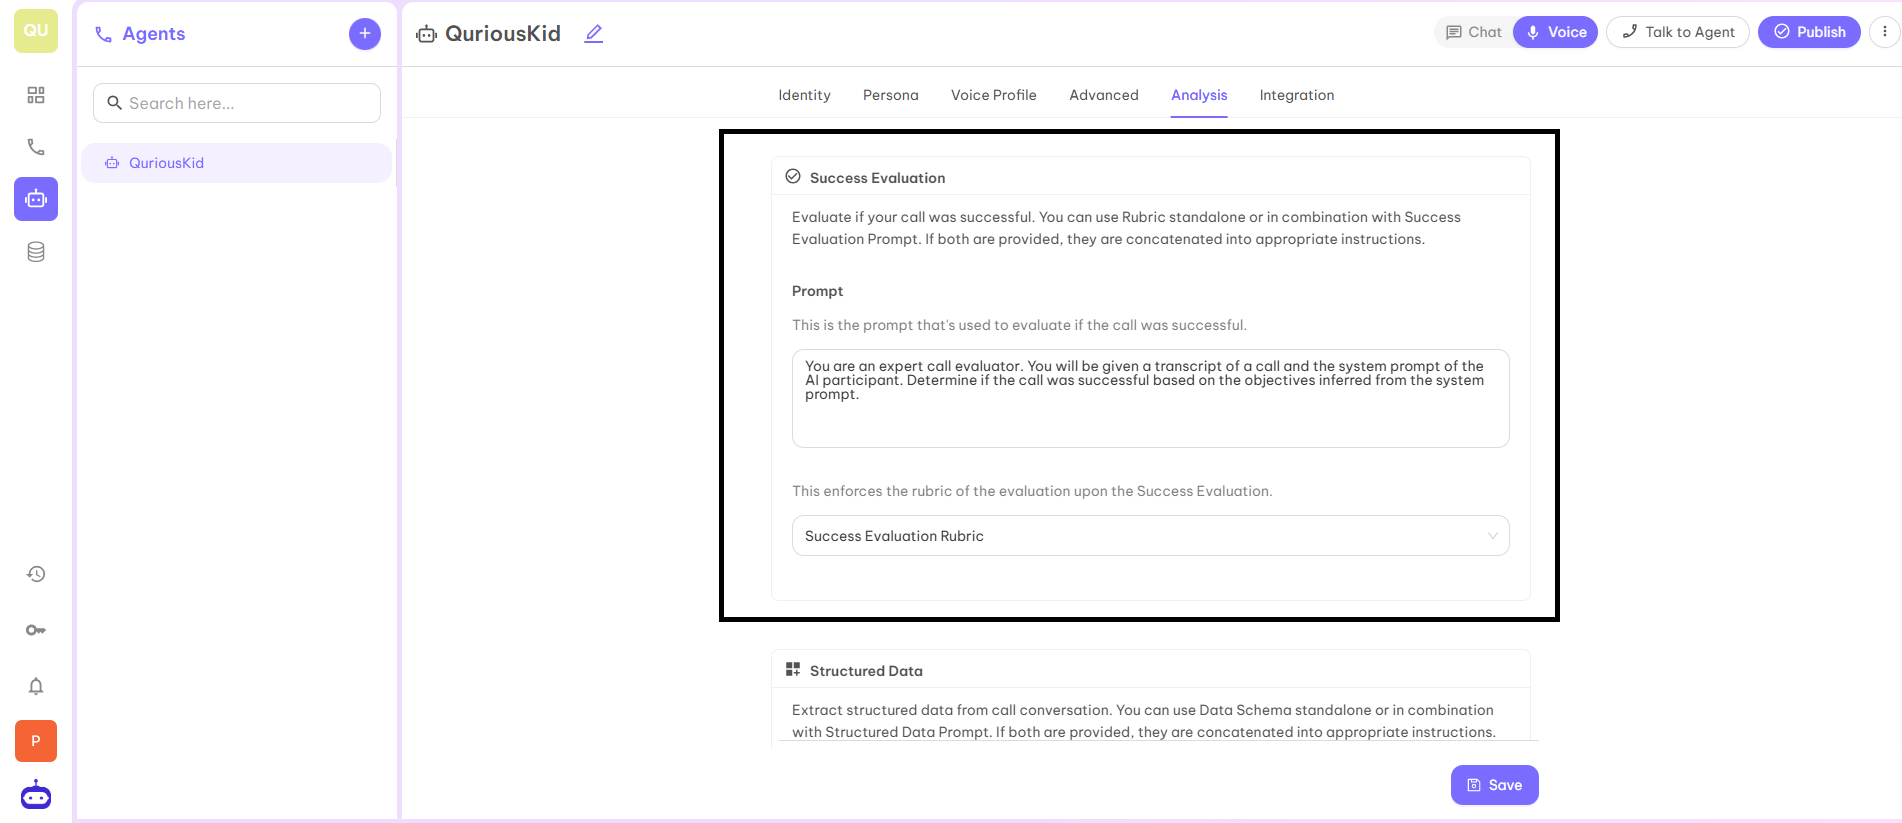Open the API key sidebar icon
Image resolution: width=1902 pixels, height=823 pixels.
[x=36, y=630]
